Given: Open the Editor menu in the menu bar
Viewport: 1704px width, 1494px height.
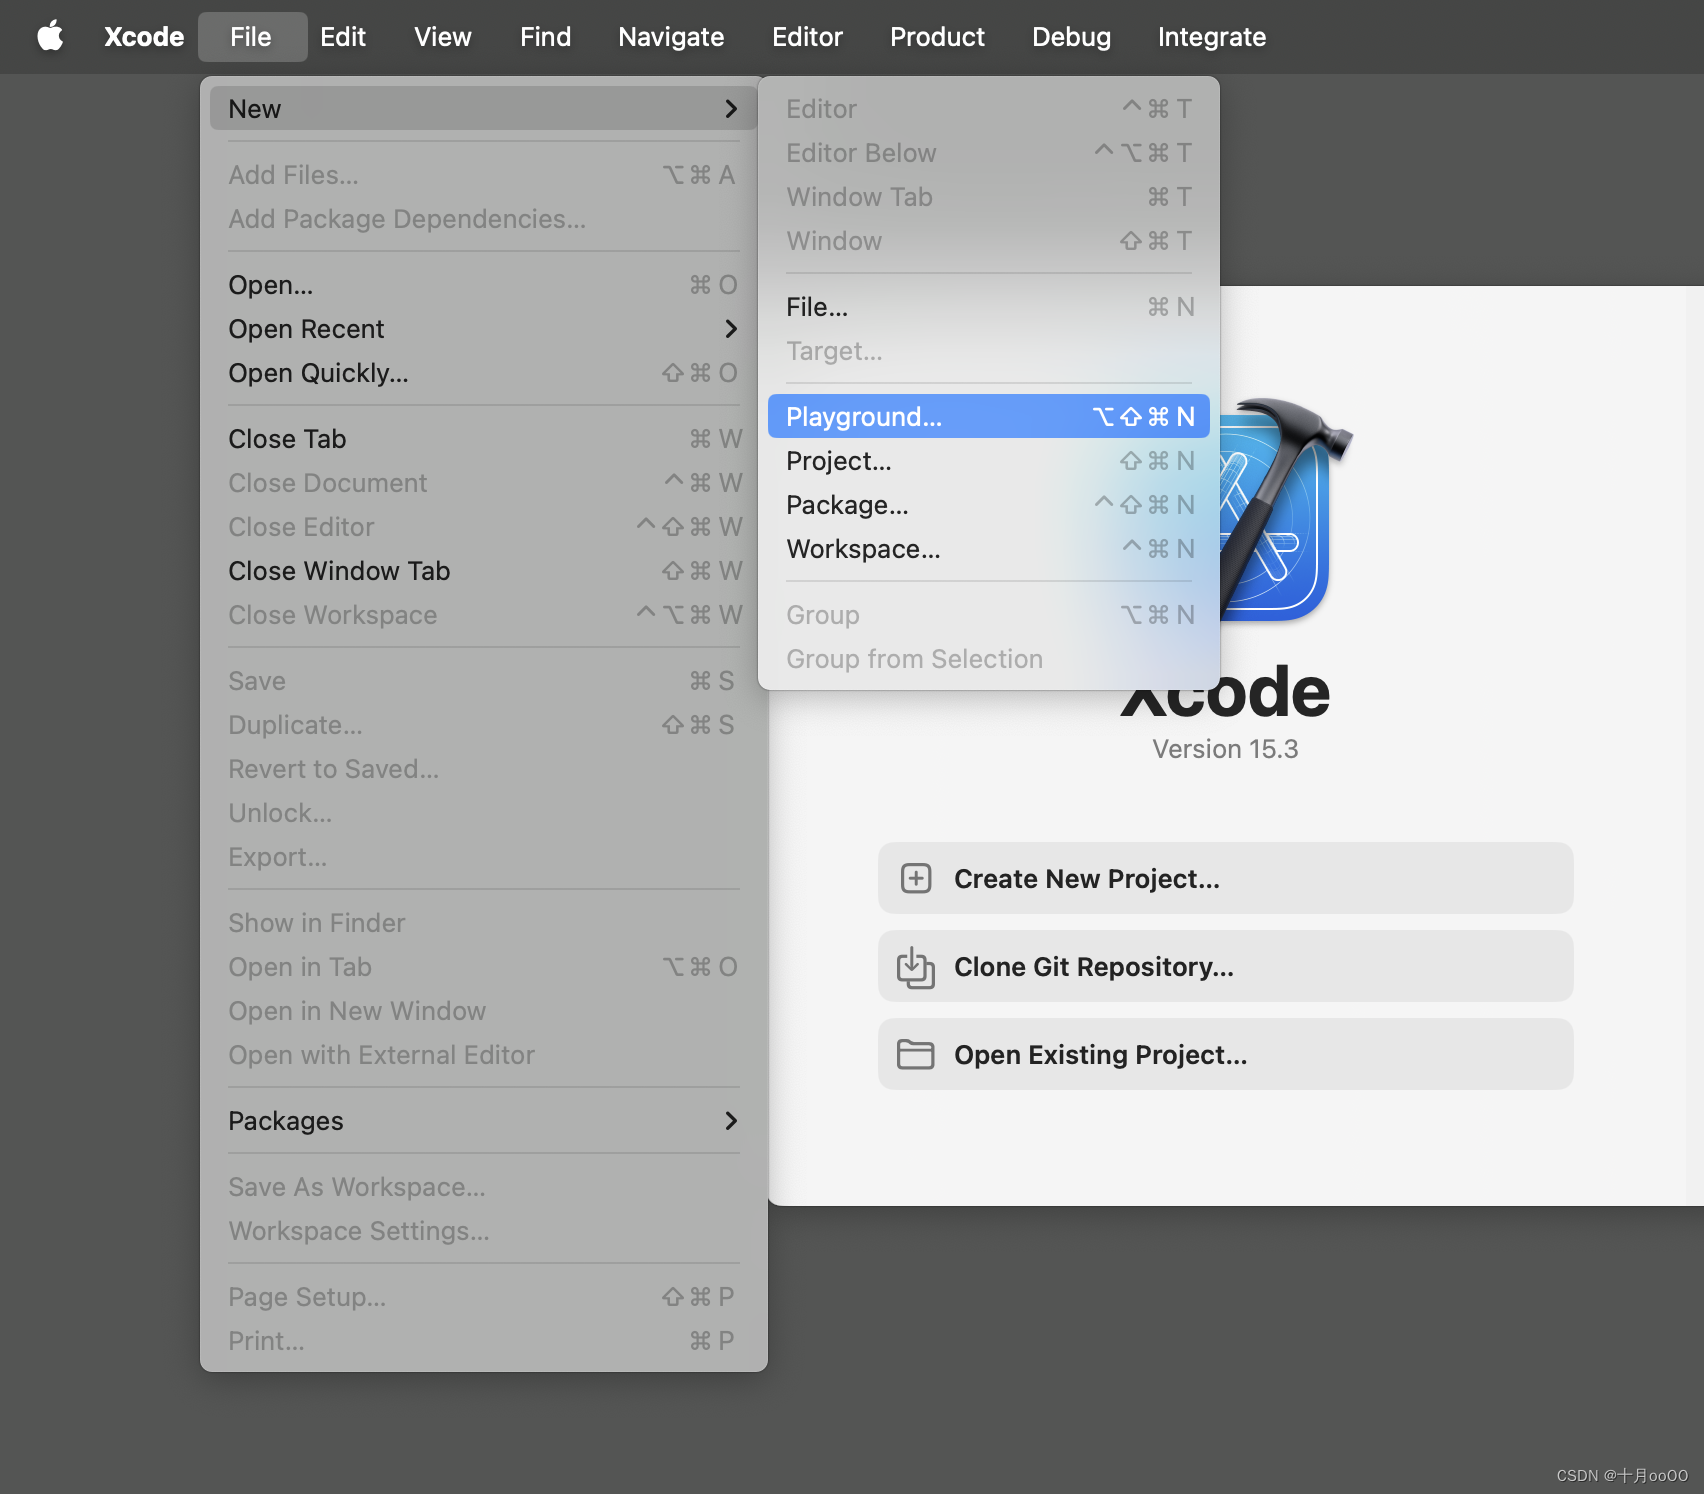Looking at the screenshot, I should pyautogui.click(x=807, y=37).
